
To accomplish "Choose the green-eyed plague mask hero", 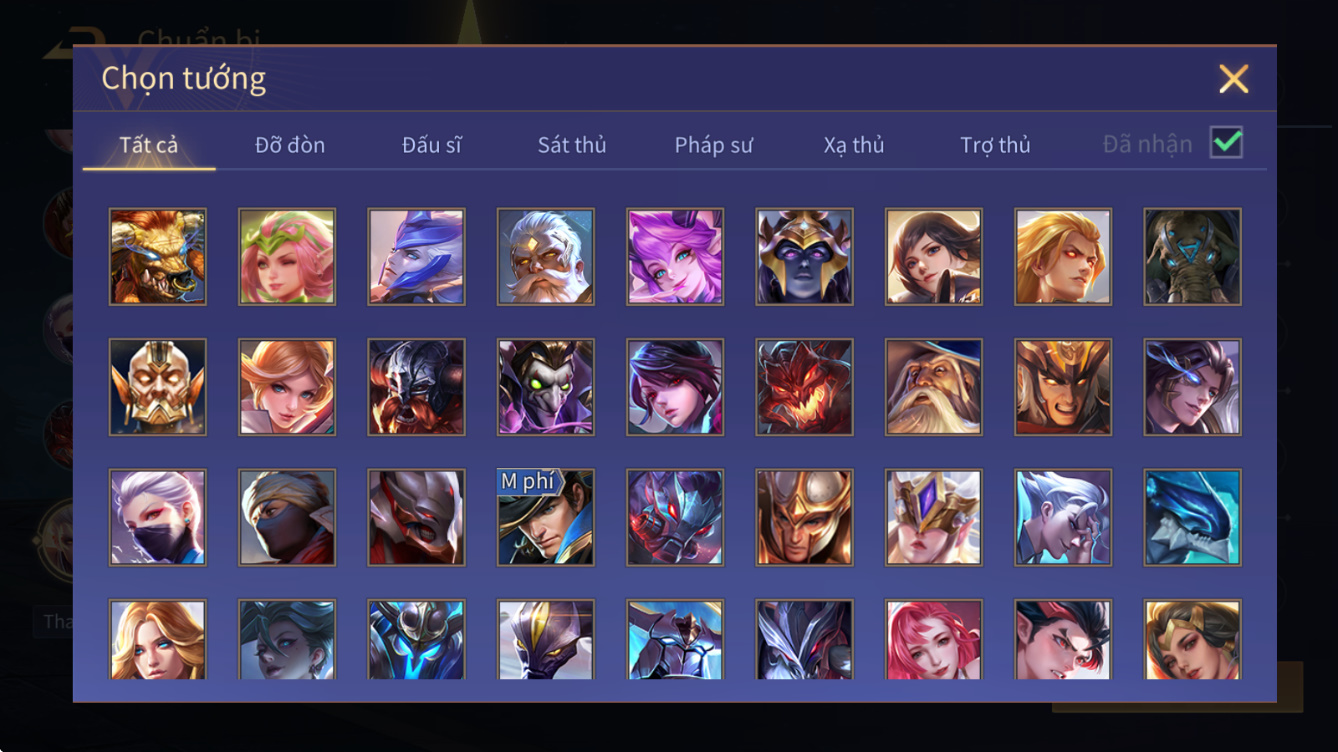I will [x=546, y=387].
